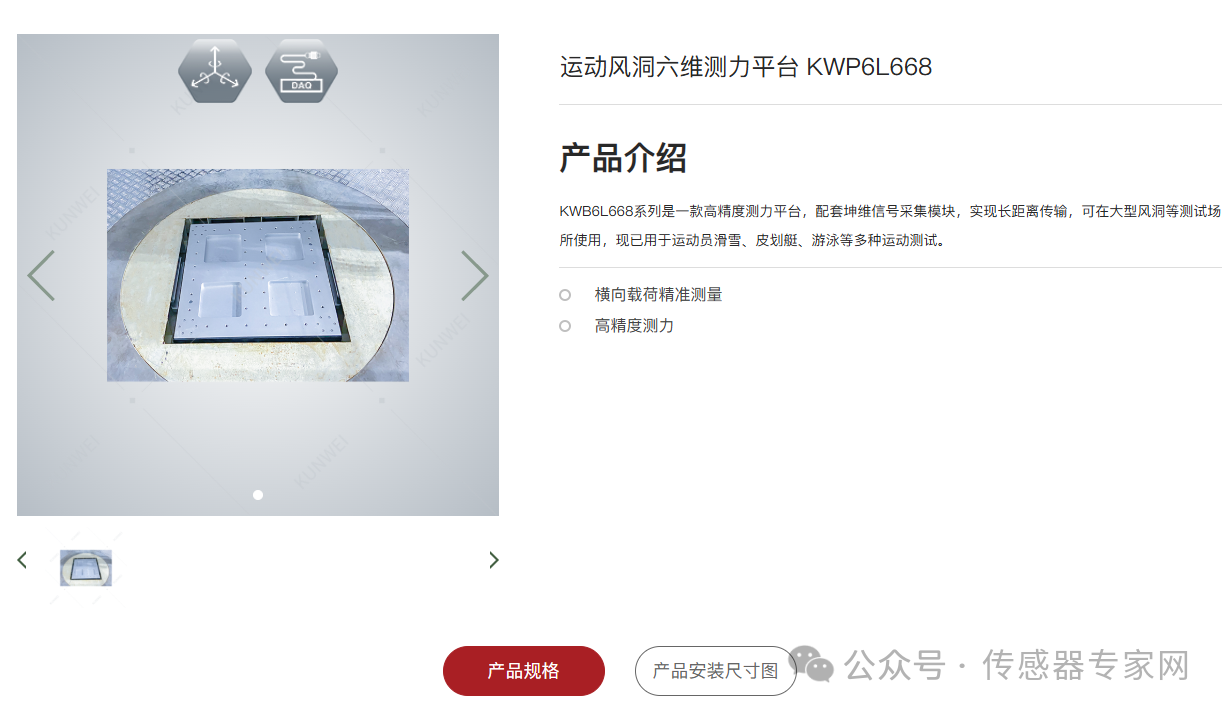The image size is (1229, 714).
Task: Click the small thumbnail strip right arrow
Action: coord(493,560)
